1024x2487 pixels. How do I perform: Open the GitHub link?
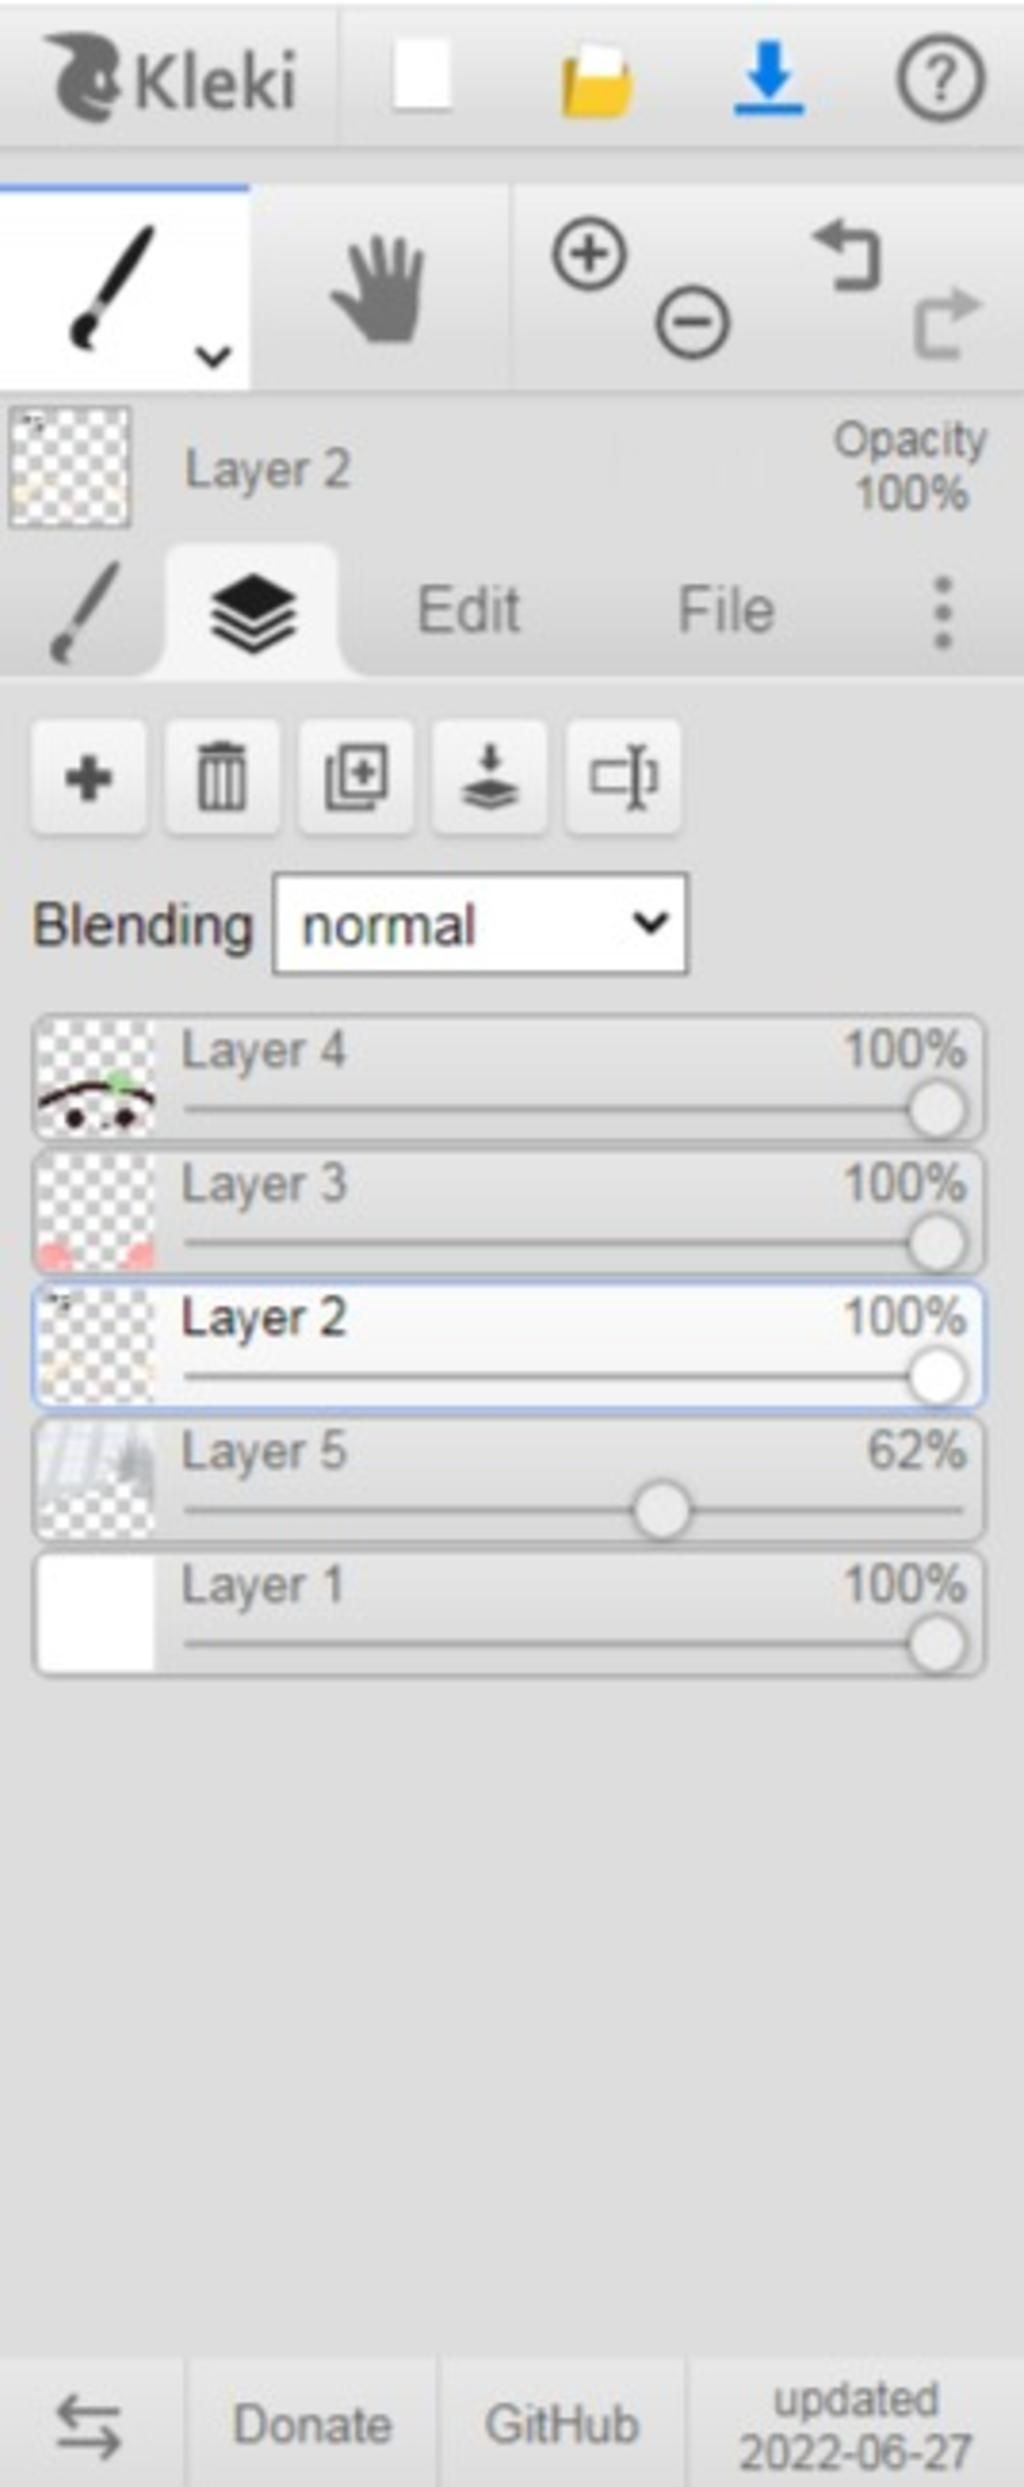[562, 2425]
